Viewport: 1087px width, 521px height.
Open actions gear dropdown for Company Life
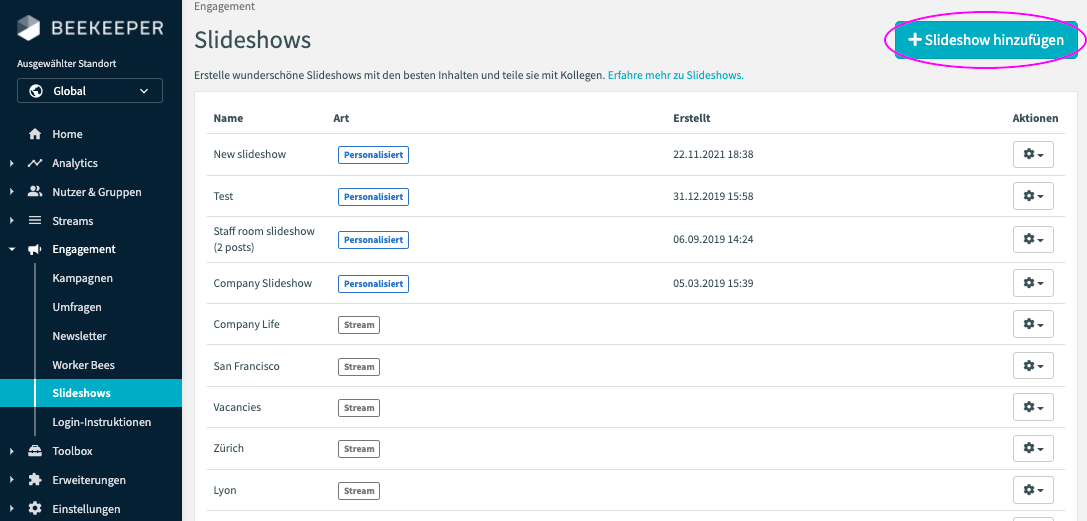point(1033,325)
